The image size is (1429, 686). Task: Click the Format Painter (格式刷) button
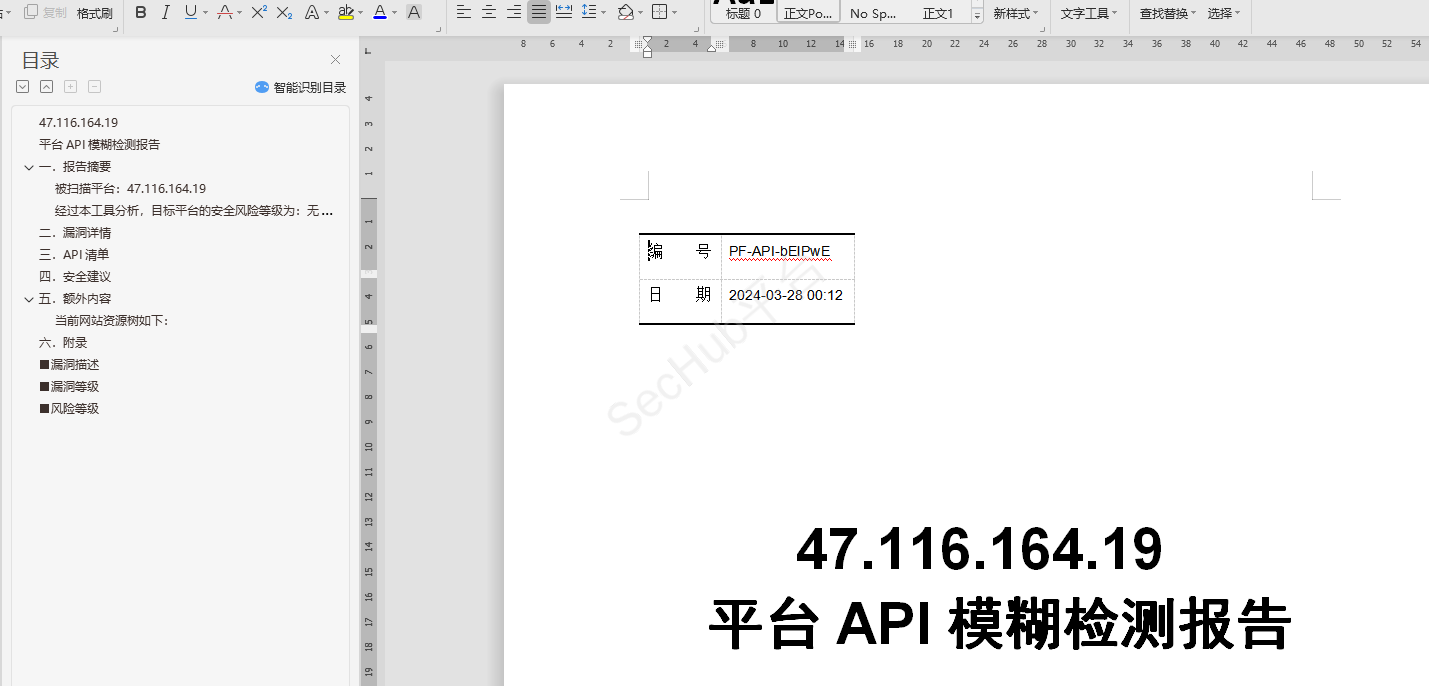94,13
